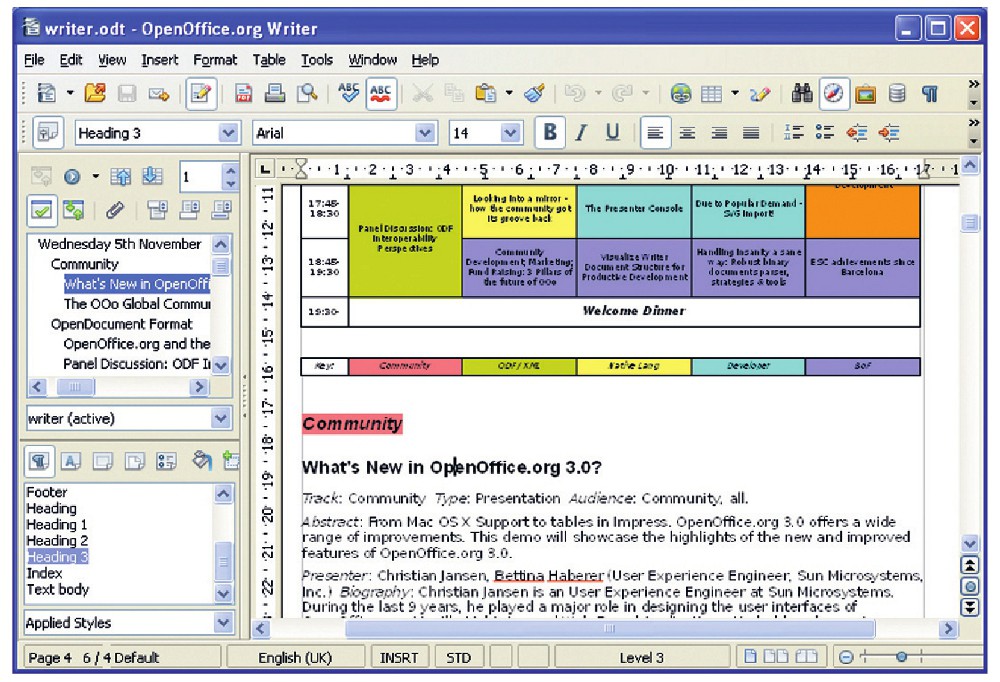This screenshot has width=1000, height=682.
Task: Open the Find & Replace binoculars icon
Action: click(802, 94)
